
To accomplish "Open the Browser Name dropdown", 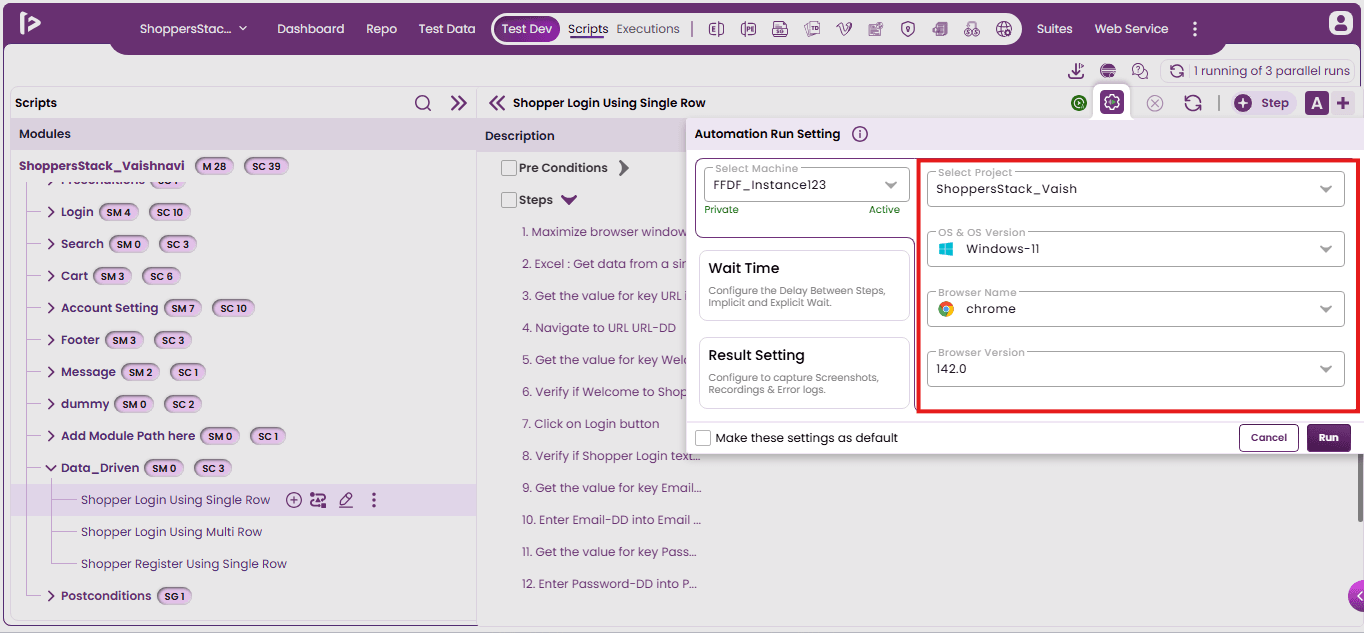I will coord(1136,309).
